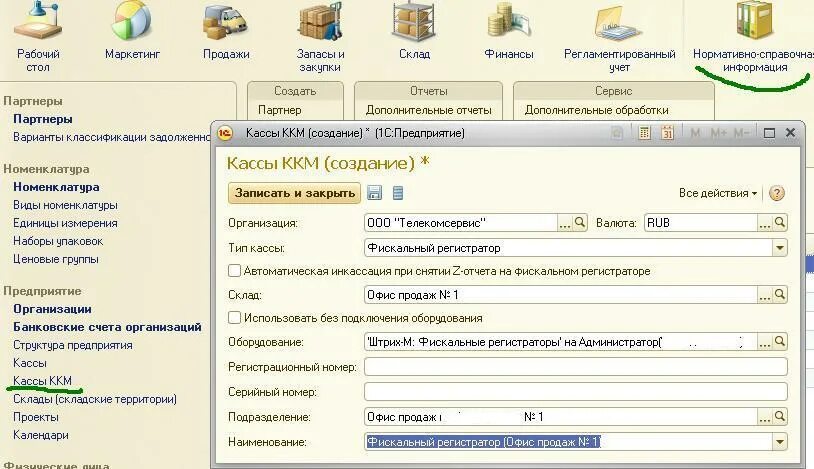814x469 pixels.
Task: Open Организация record via magnifier icon
Action: pyautogui.click(x=580, y=223)
